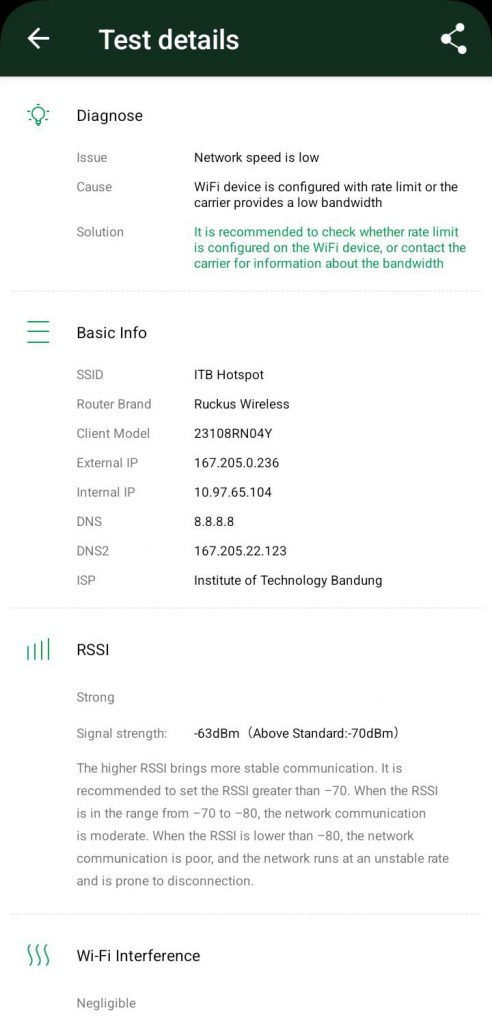
Task: Click the Basic Info list icon
Action: 39,332
